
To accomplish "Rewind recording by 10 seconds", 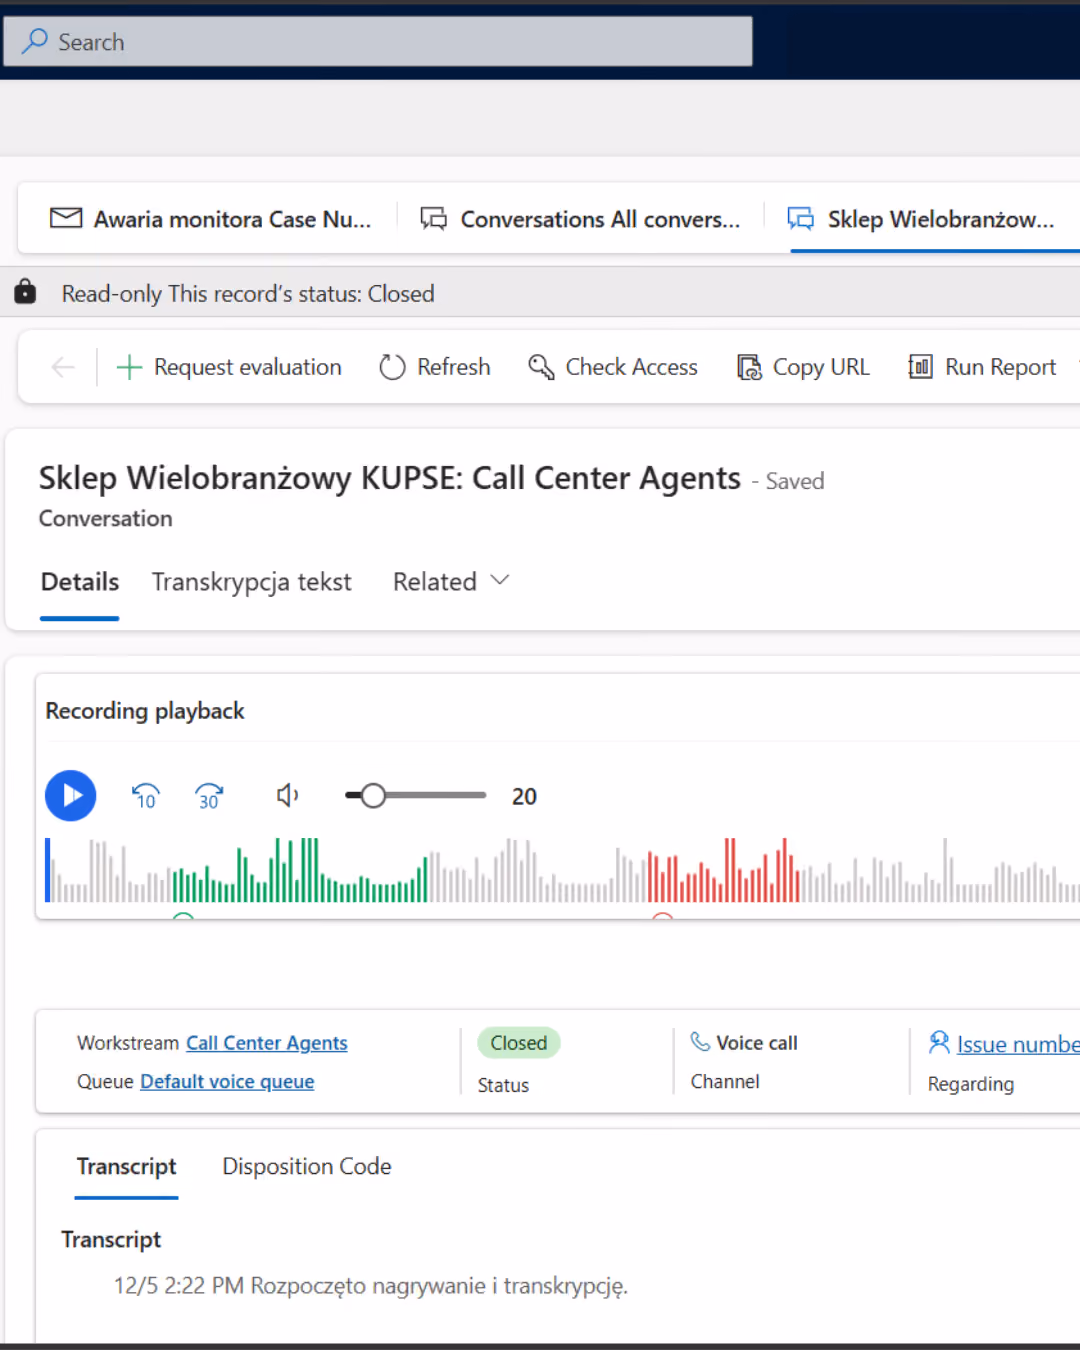I will (x=146, y=796).
